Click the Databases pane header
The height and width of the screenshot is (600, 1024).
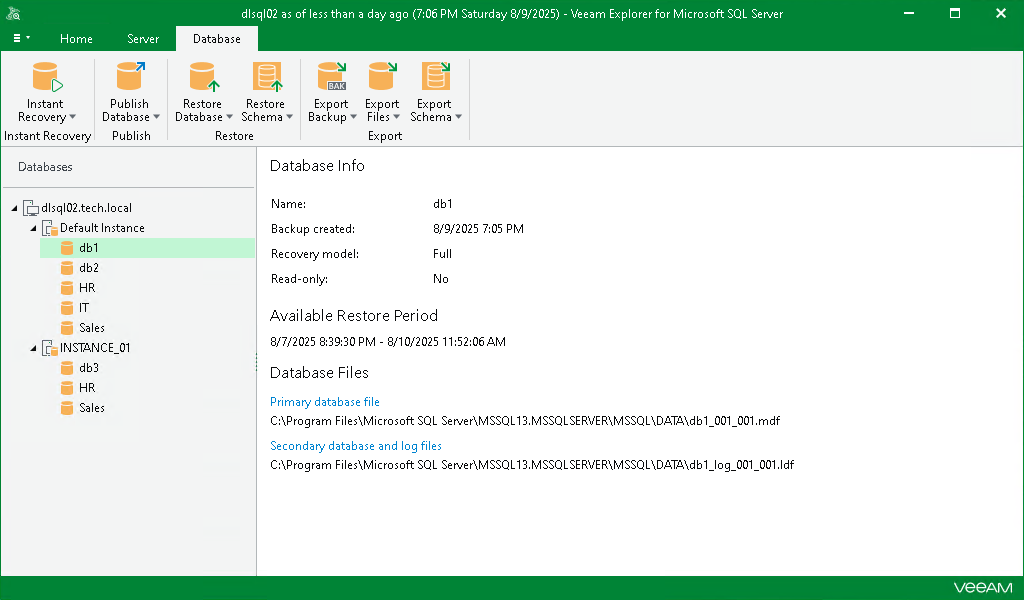click(x=45, y=167)
